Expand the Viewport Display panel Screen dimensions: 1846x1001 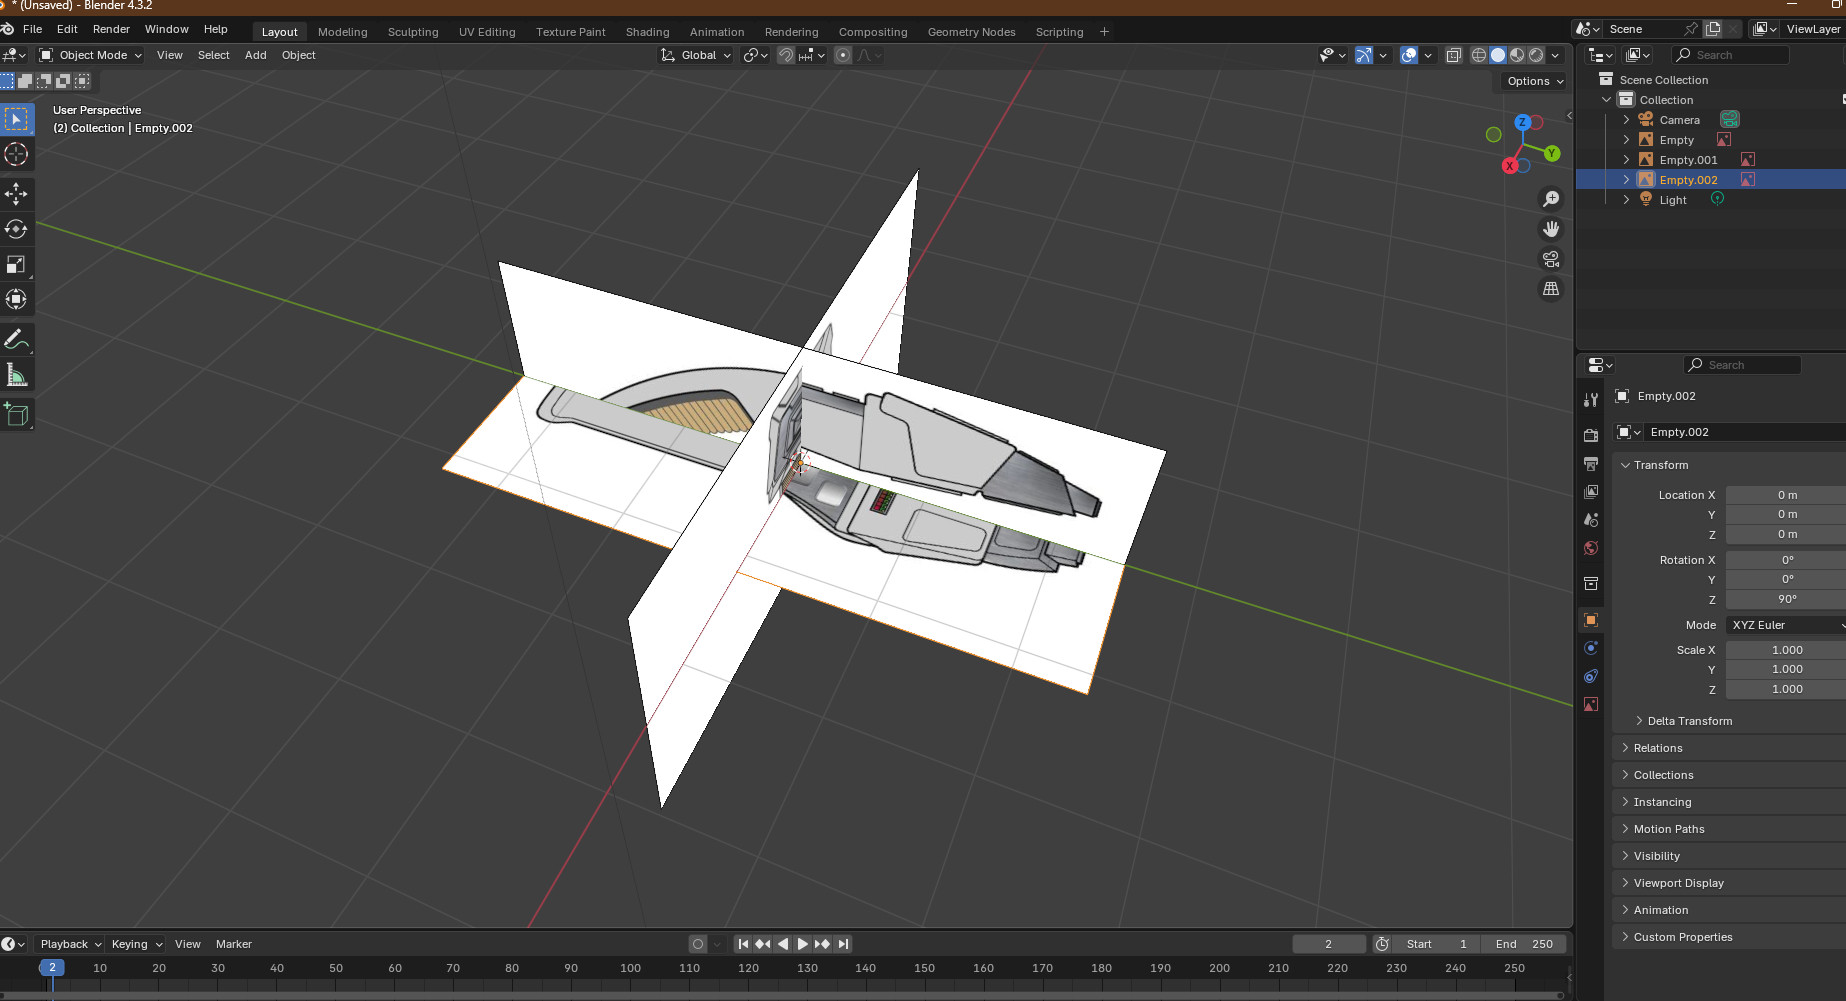point(1678,883)
